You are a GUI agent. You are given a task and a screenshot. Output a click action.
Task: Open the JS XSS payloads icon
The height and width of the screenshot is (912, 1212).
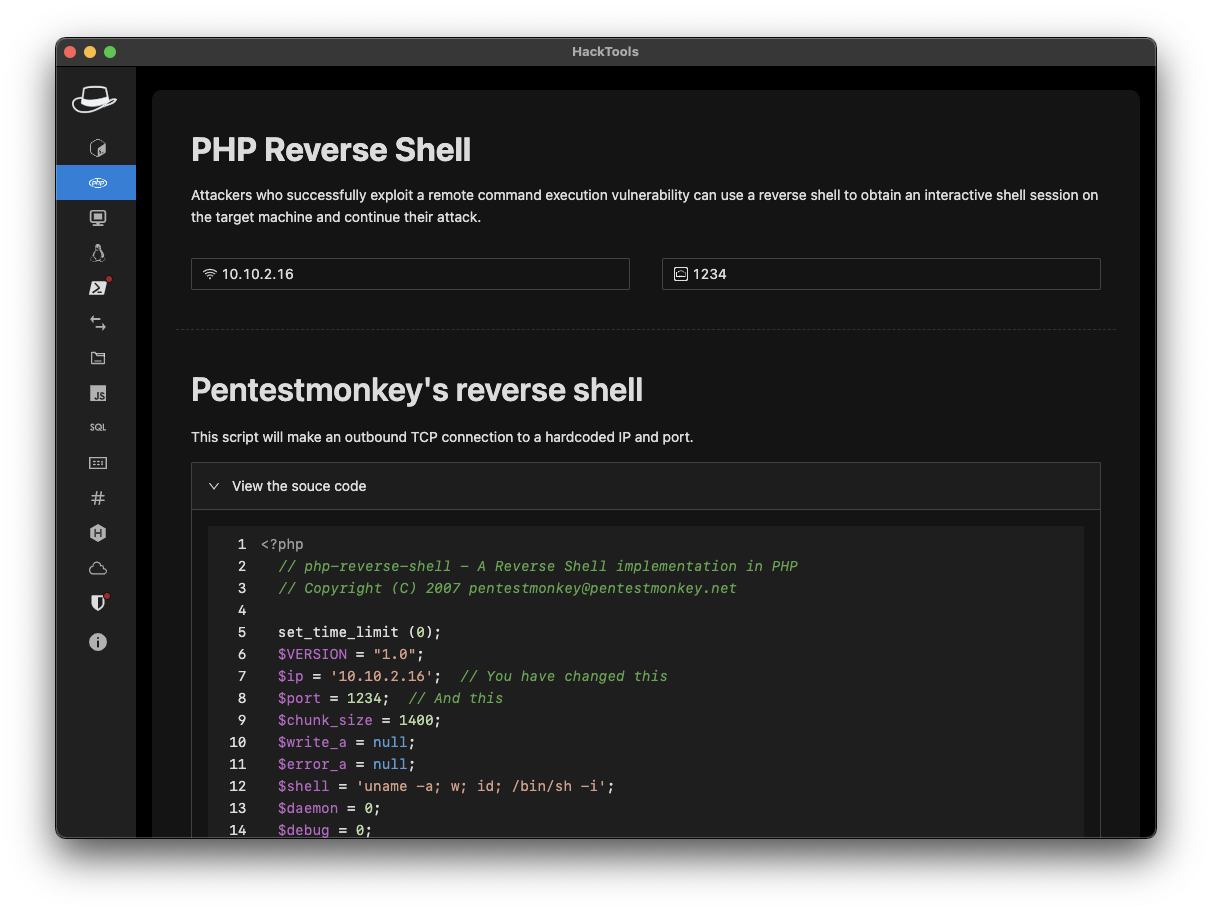click(97, 394)
